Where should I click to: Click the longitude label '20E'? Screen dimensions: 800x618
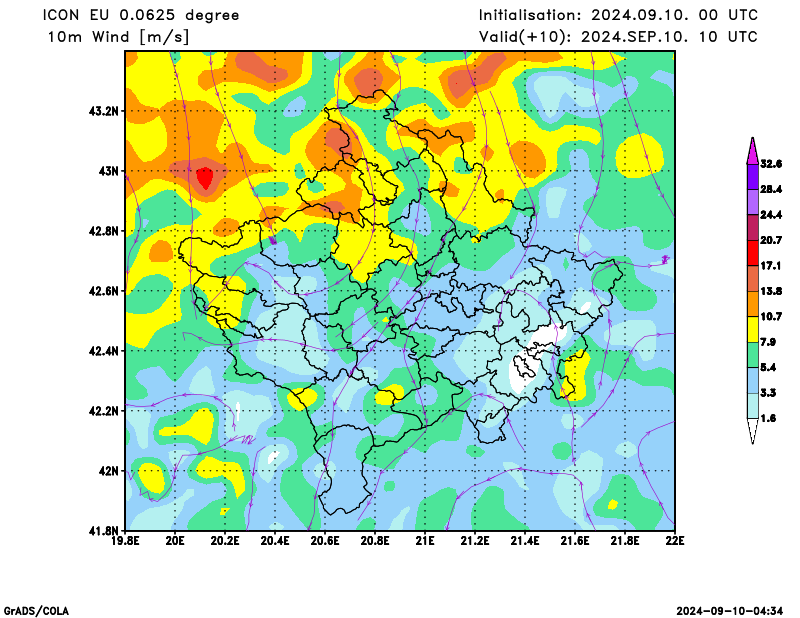pyautogui.click(x=175, y=540)
